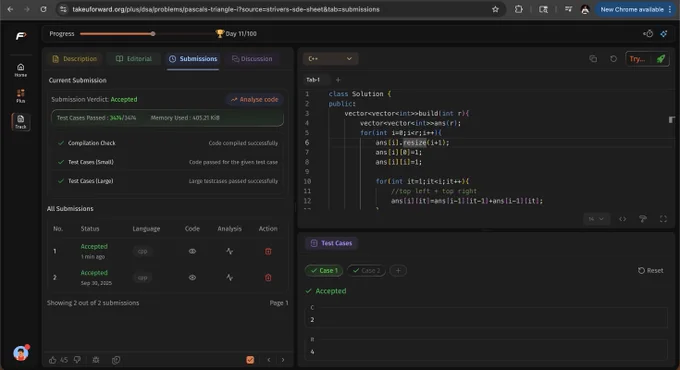Select the Case 2 test case

tap(366, 271)
